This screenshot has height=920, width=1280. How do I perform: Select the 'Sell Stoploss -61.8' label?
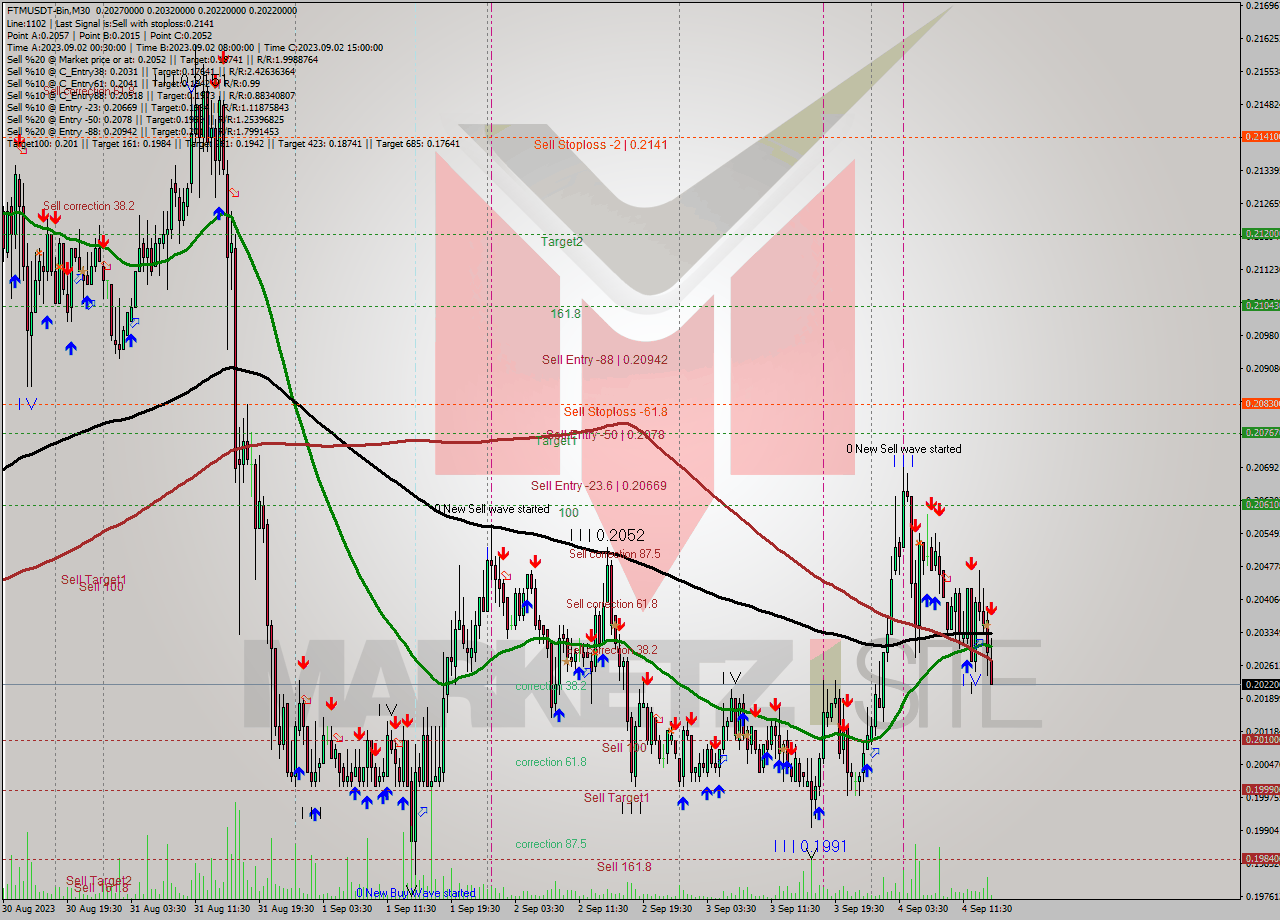tap(615, 411)
